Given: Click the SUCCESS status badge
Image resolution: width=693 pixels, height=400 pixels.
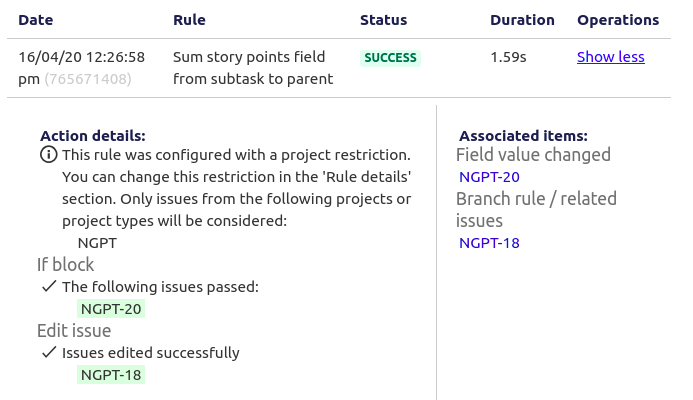Looking at the screenshot, I should point(390,58).
